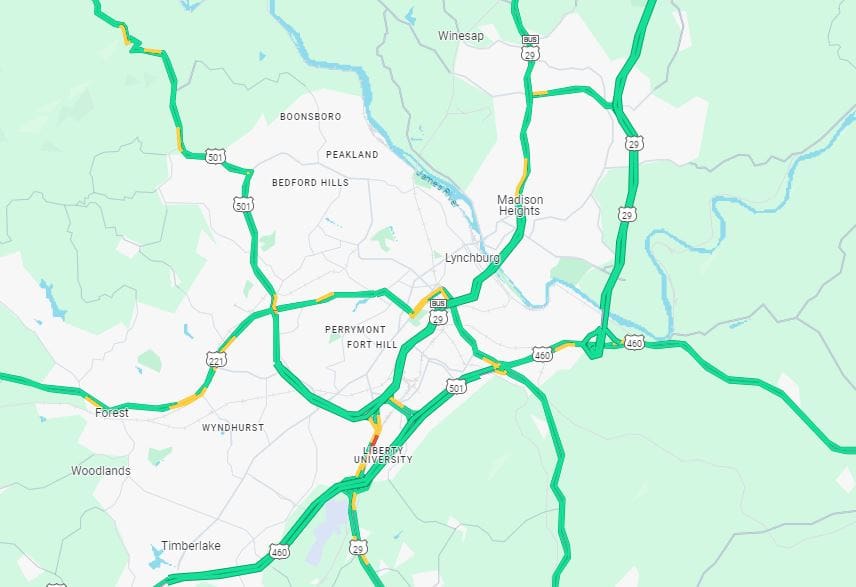This screenshot has height=587, width=856.
Task: Click the Winesap place label
Action: click(x=461, y=35)
